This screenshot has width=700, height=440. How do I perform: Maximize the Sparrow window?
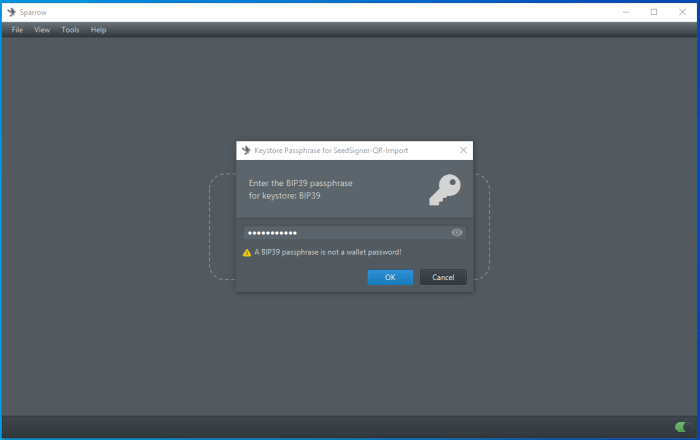654,12
